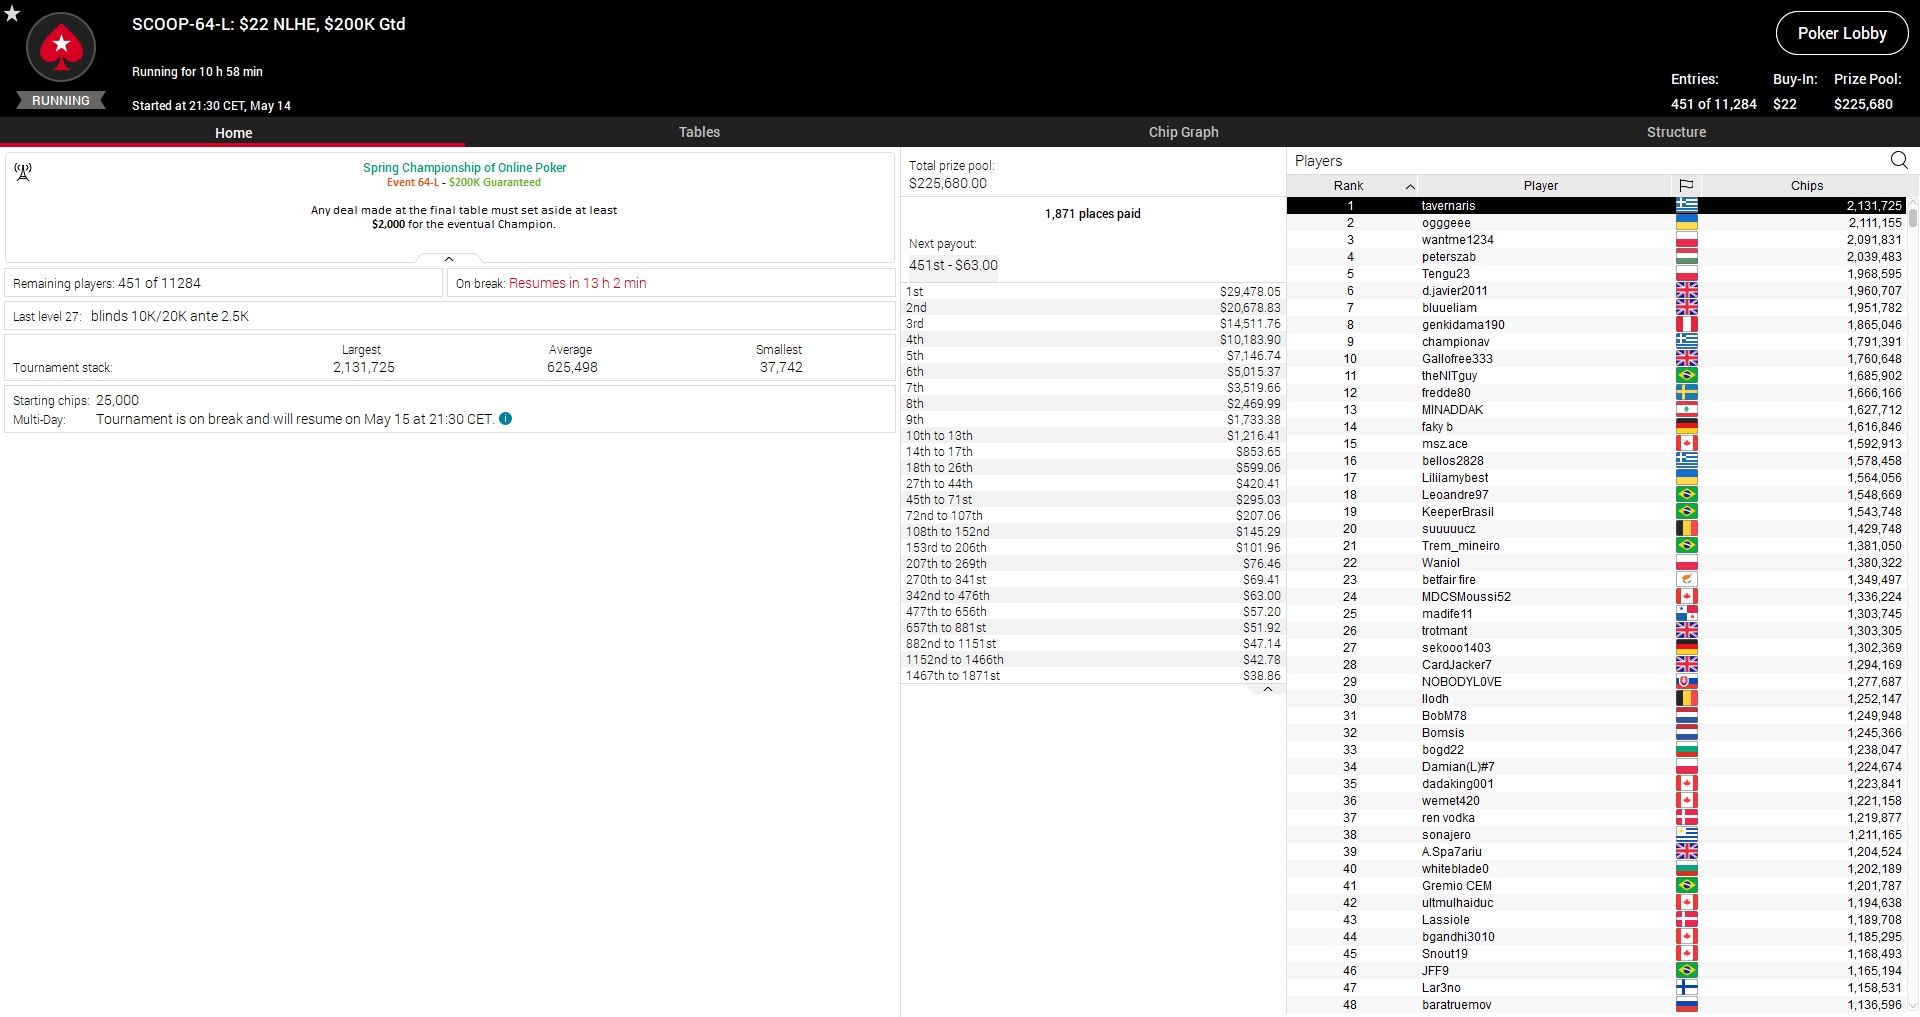Click the flag beside baratruemov
This screenshot has width=1920, height=1017.
[1687, 1004]
